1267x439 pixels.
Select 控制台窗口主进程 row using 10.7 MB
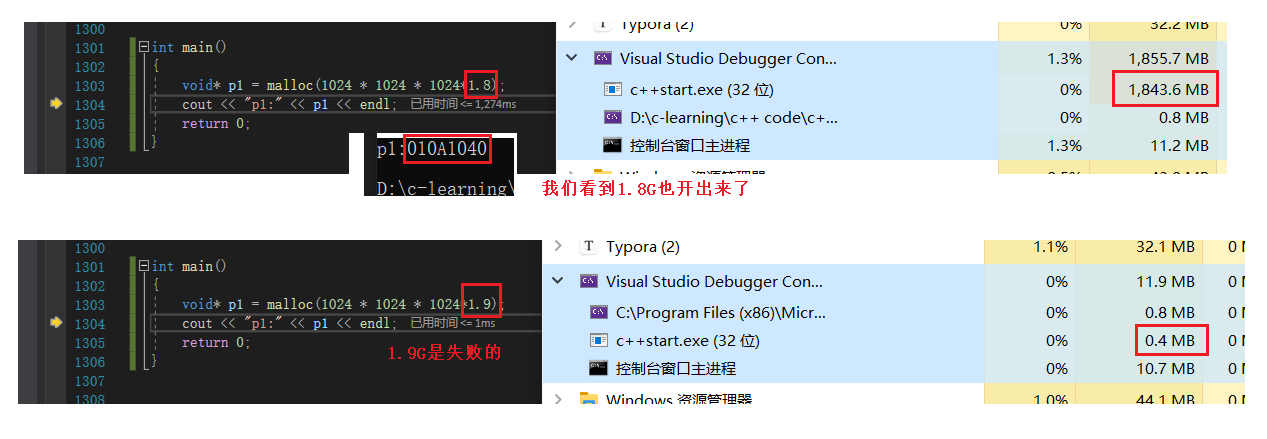click(893, 368)
